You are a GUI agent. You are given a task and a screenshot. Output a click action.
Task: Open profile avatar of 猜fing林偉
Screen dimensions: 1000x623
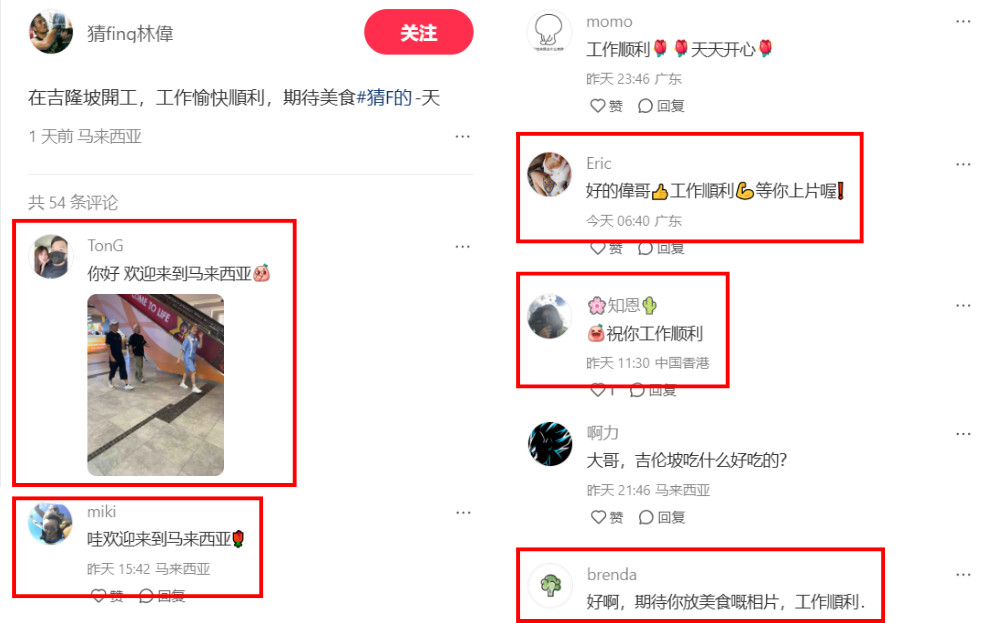click(x=51, y=33)
